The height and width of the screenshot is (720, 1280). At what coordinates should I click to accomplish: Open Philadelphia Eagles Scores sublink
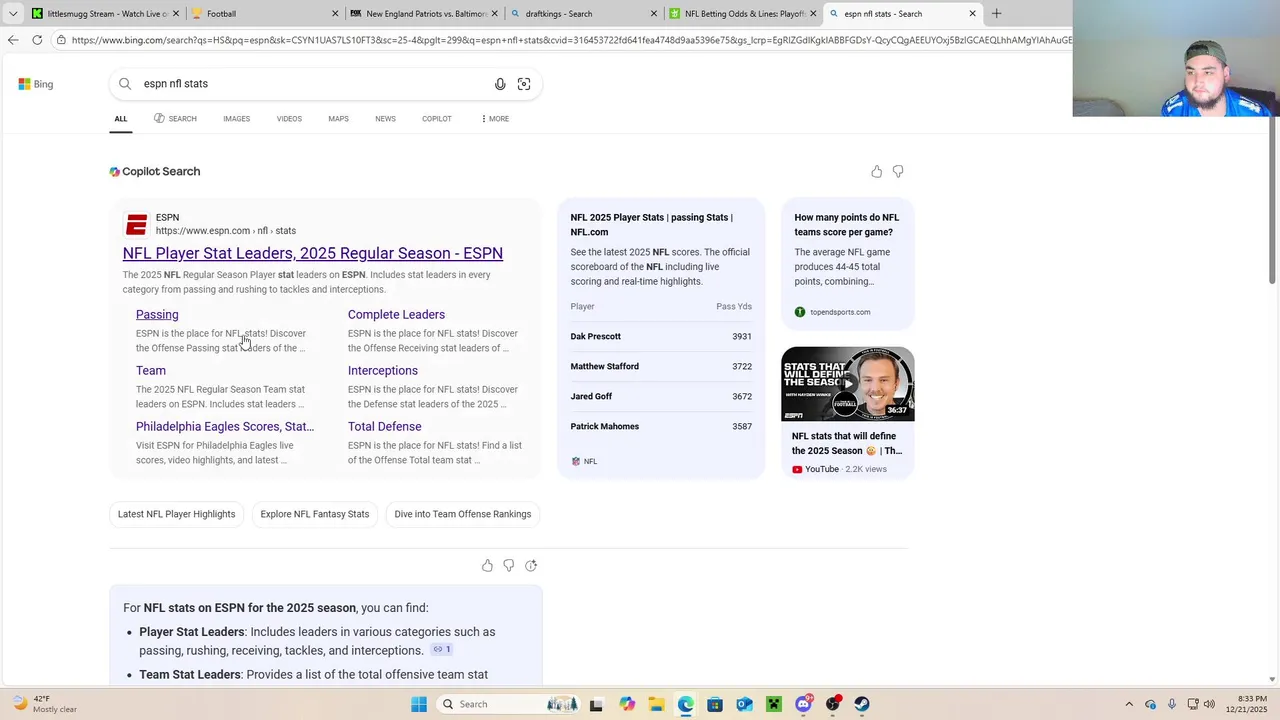pos(225,427)
